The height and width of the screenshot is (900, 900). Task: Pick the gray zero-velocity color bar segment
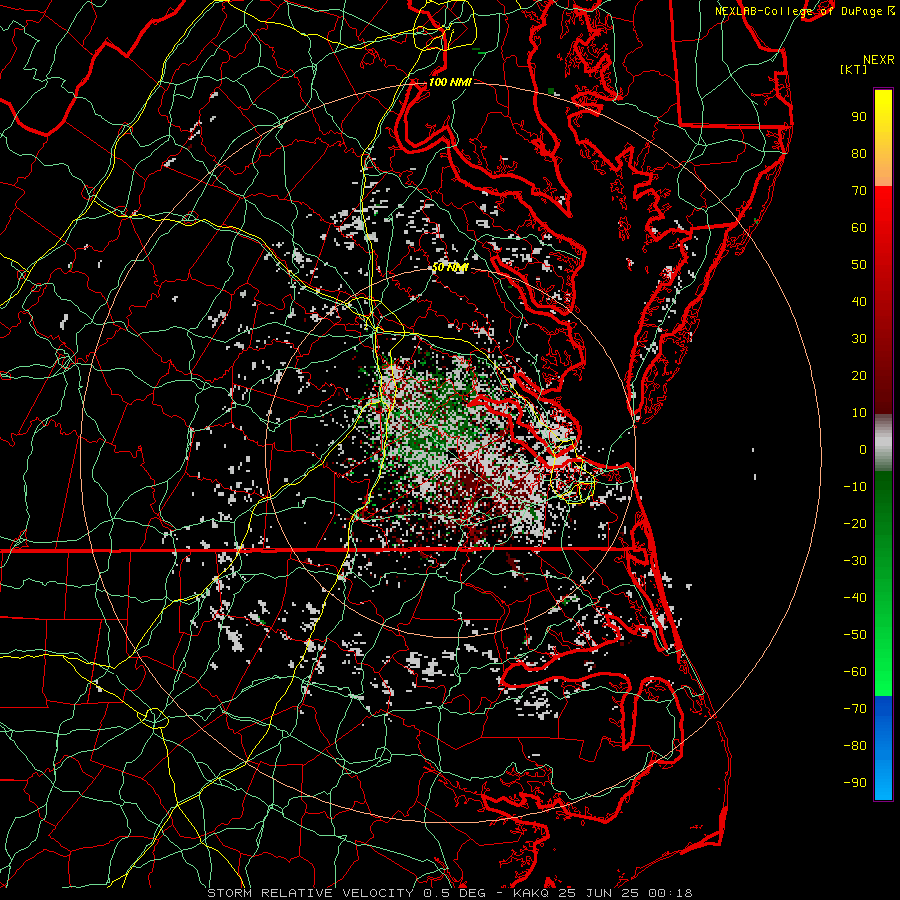point(883,443)
